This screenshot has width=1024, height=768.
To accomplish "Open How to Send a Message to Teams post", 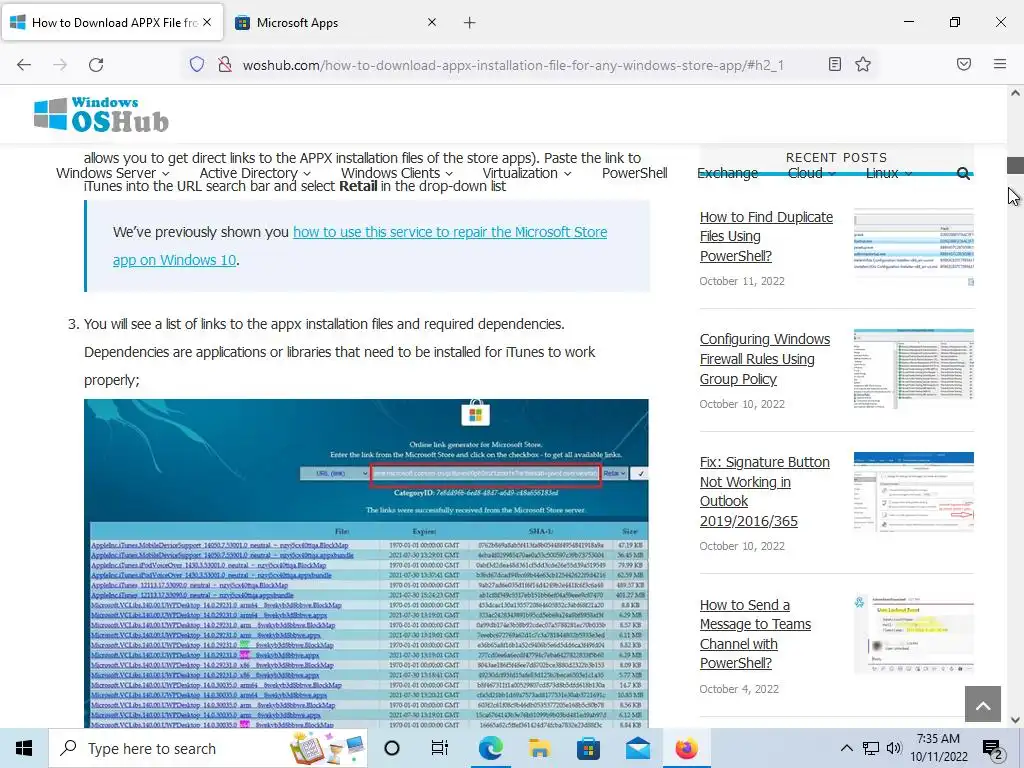I will point(755,634).
